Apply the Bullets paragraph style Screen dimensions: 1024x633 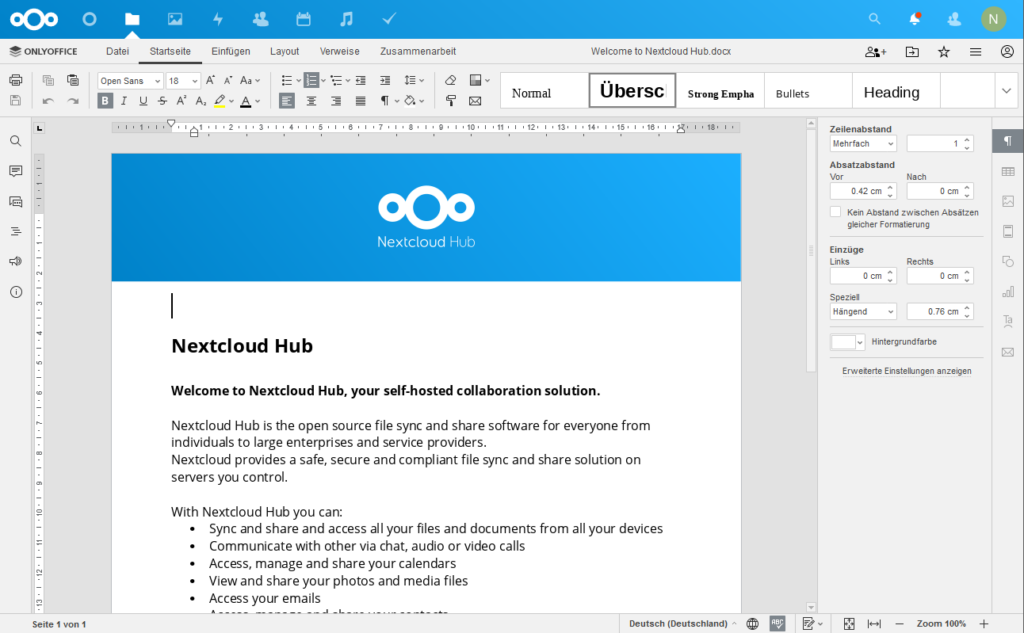click(808, 91)
